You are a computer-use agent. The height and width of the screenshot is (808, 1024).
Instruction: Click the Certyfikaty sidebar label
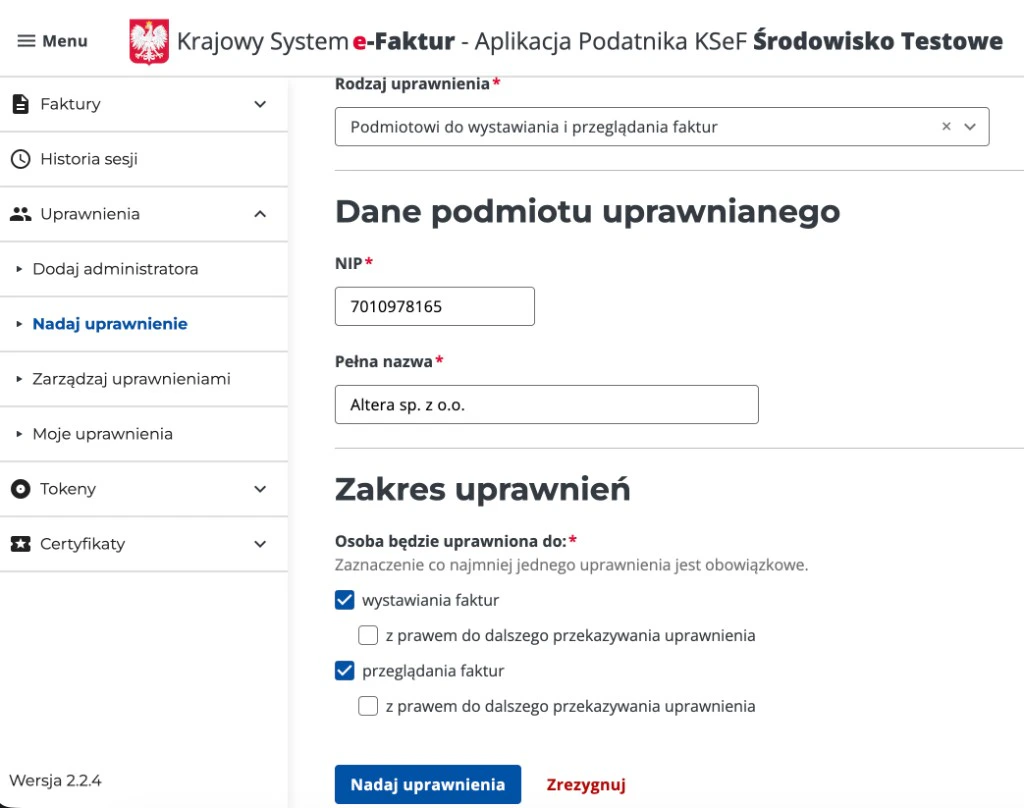pos(82,543)
